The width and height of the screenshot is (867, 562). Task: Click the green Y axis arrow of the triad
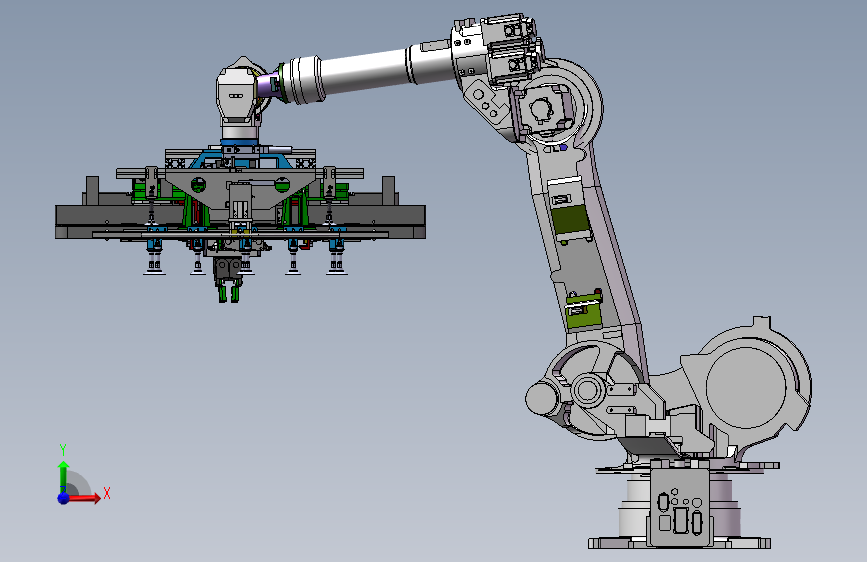(x=64, y=477)
